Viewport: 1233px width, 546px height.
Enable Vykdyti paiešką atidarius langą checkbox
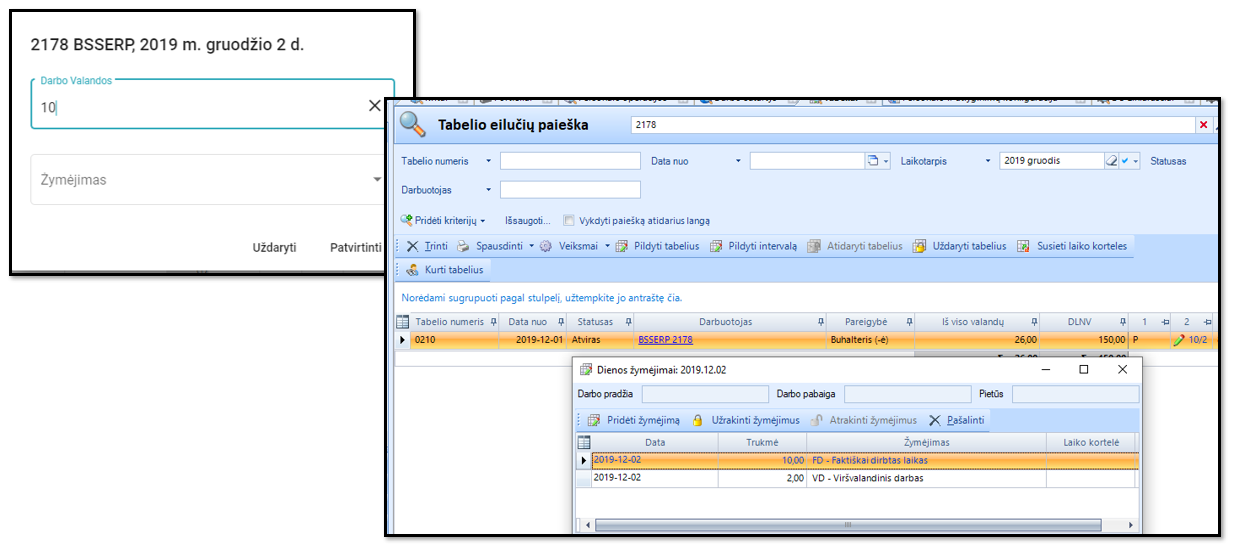(568, 220)
